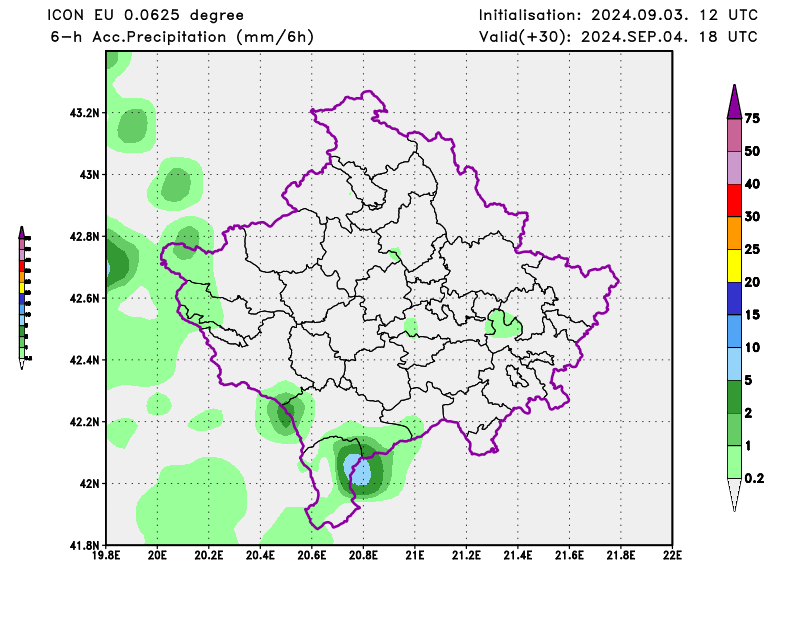This screenshot has width=800, height=618.
Task: Click the 21.8E longitude label
Action: click(x=621, y=555)
